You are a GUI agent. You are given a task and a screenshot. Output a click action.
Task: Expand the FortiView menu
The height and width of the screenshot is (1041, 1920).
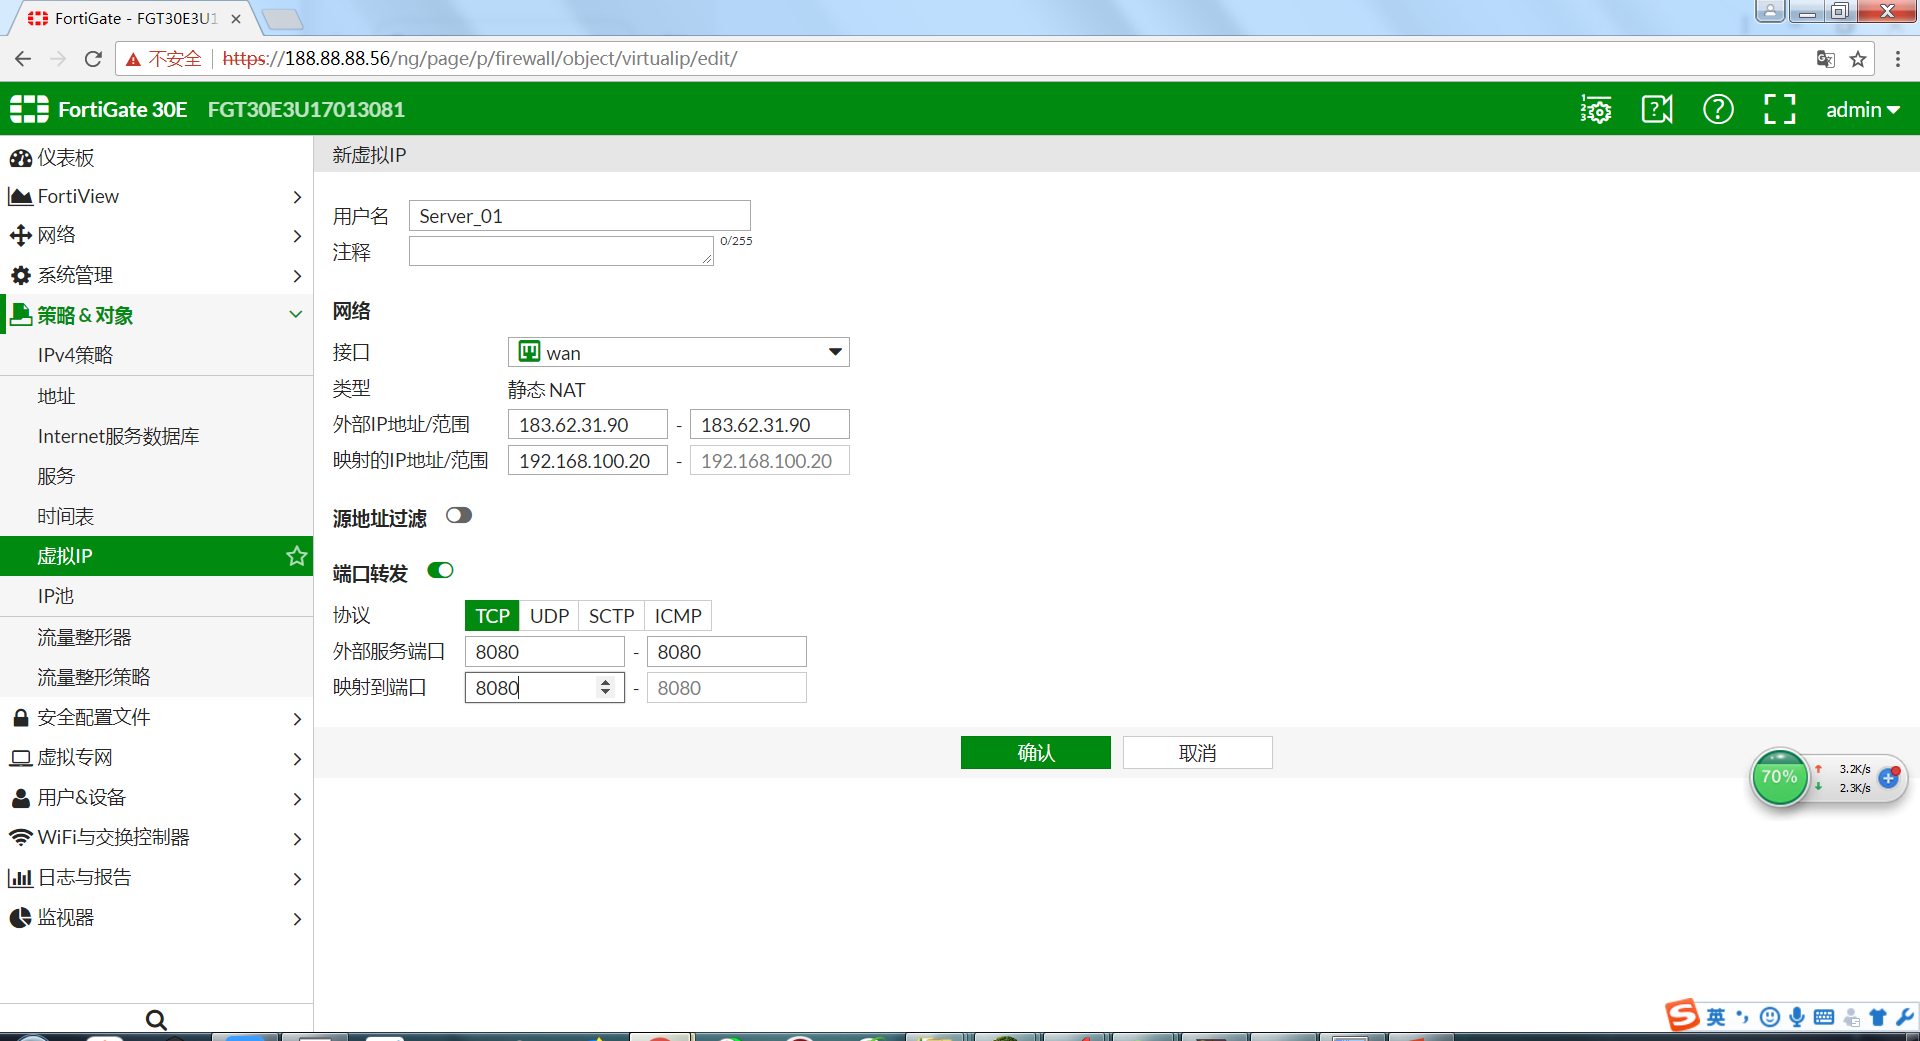156,196
